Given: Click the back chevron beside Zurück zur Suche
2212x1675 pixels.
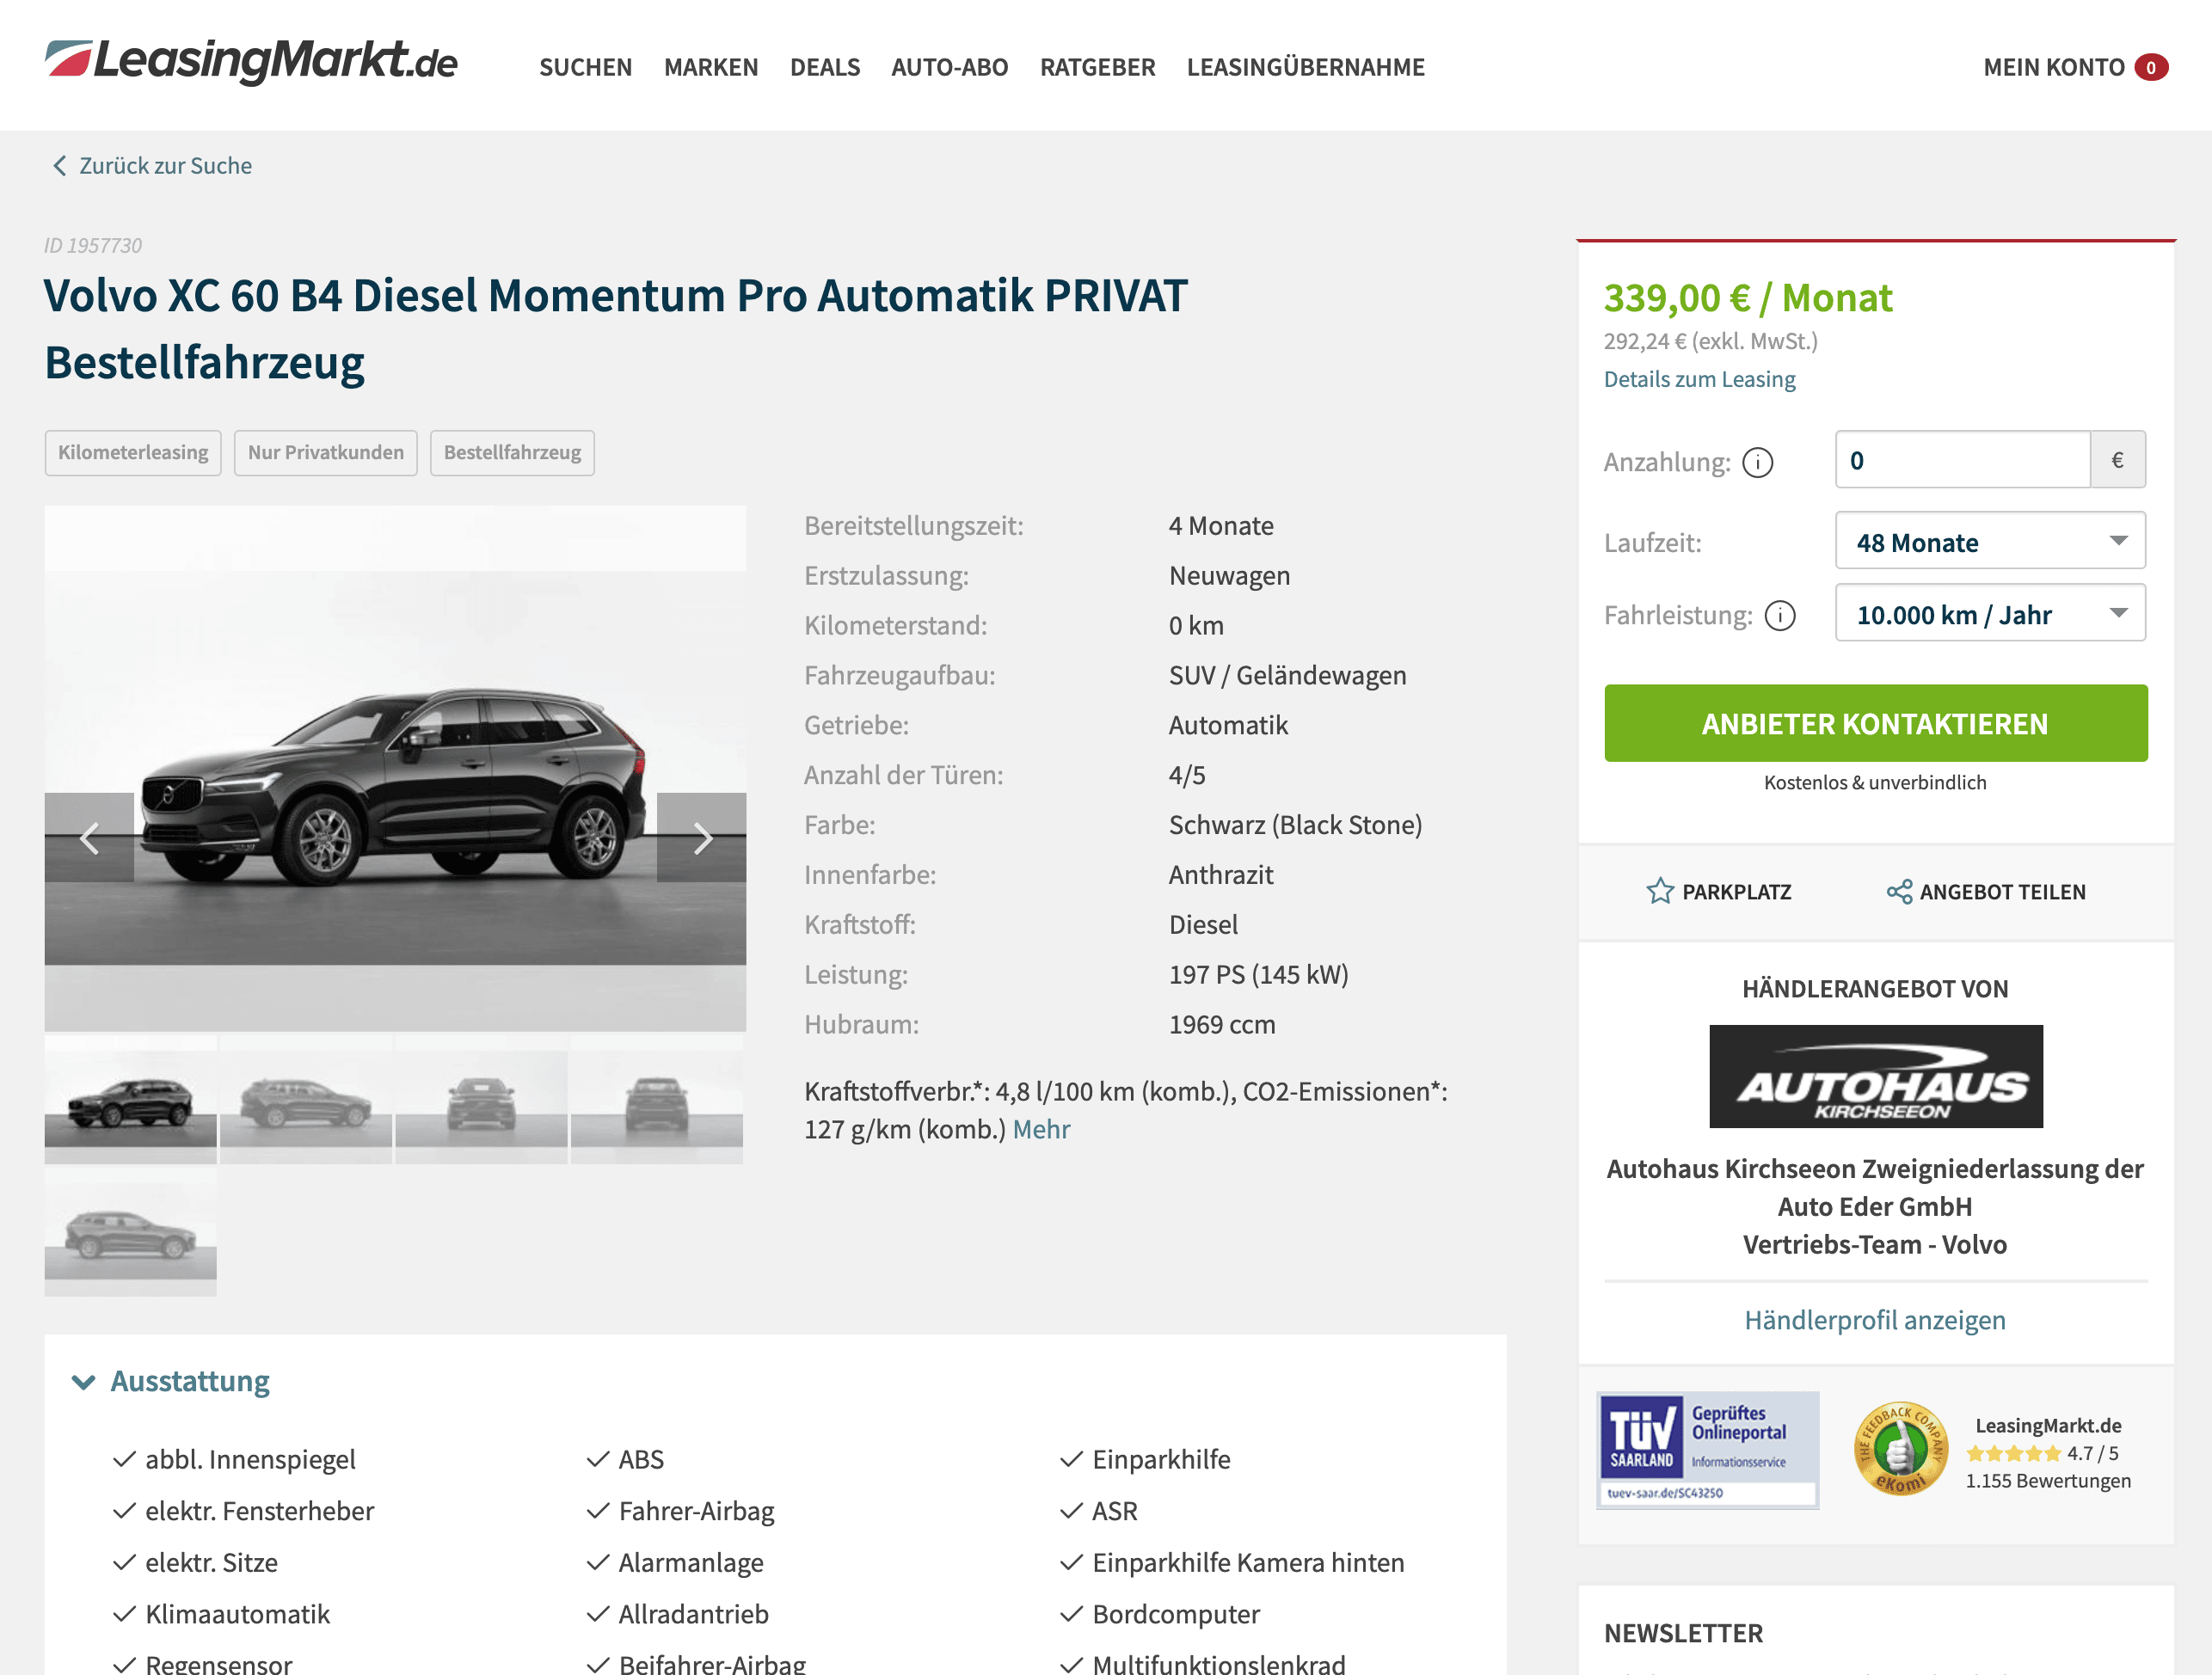Looking at the screenshot, I should [59, 166].
